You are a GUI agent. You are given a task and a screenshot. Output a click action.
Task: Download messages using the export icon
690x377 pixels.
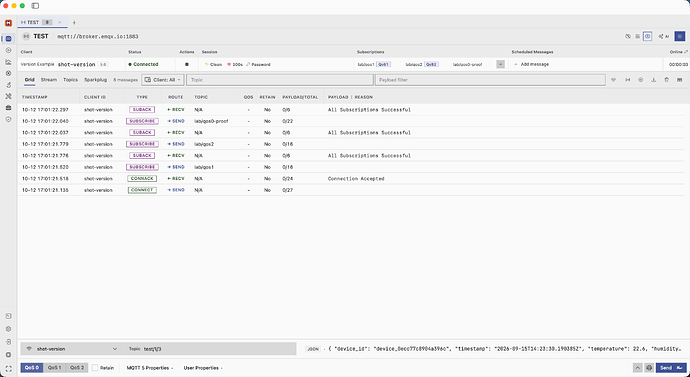pos(653,80)
